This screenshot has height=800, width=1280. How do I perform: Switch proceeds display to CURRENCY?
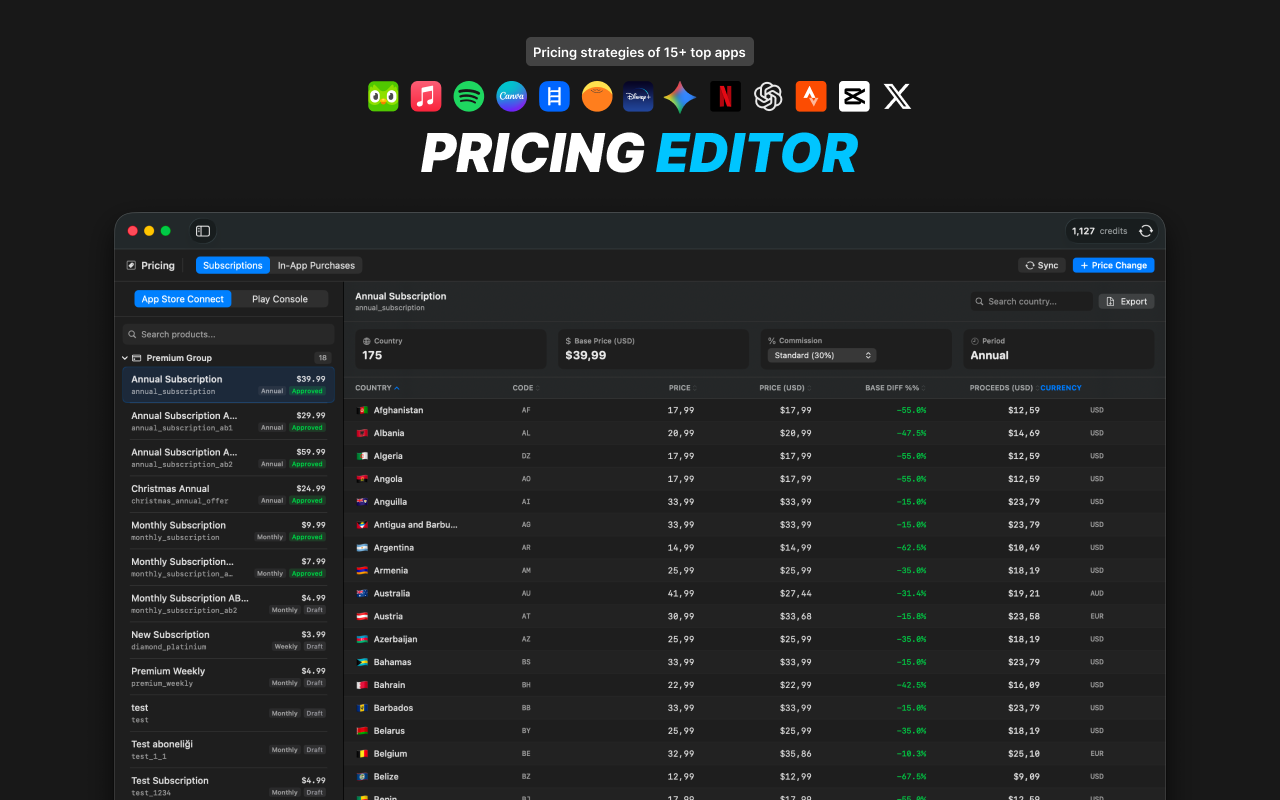point(1061,388)
